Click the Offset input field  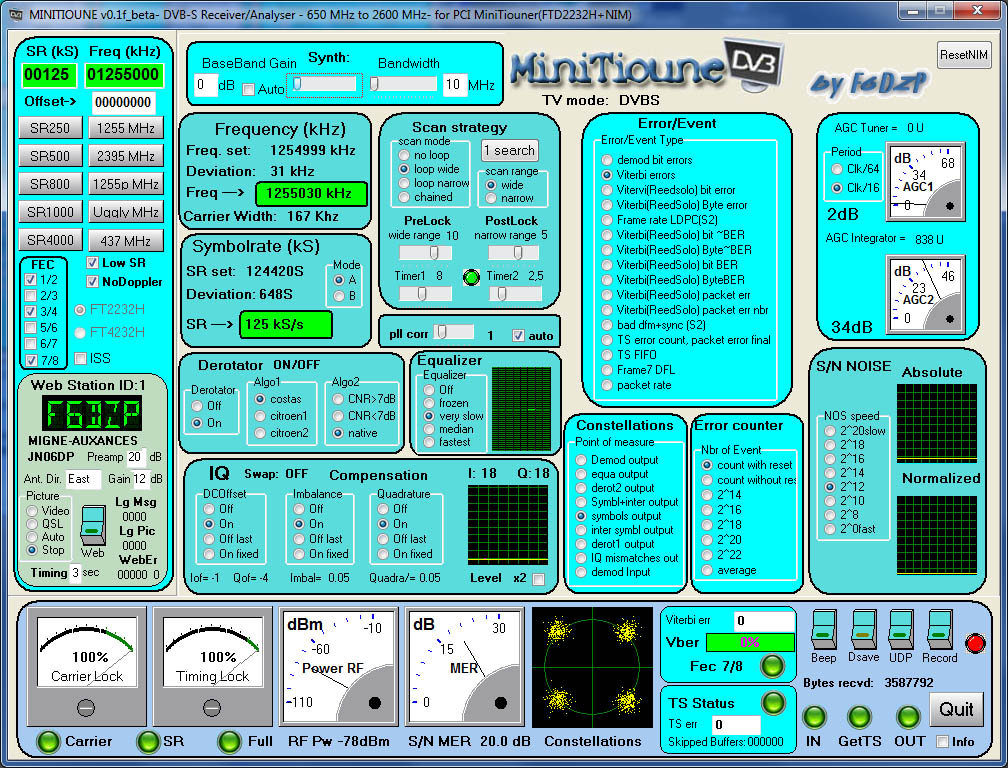click(x=124, y=102)
